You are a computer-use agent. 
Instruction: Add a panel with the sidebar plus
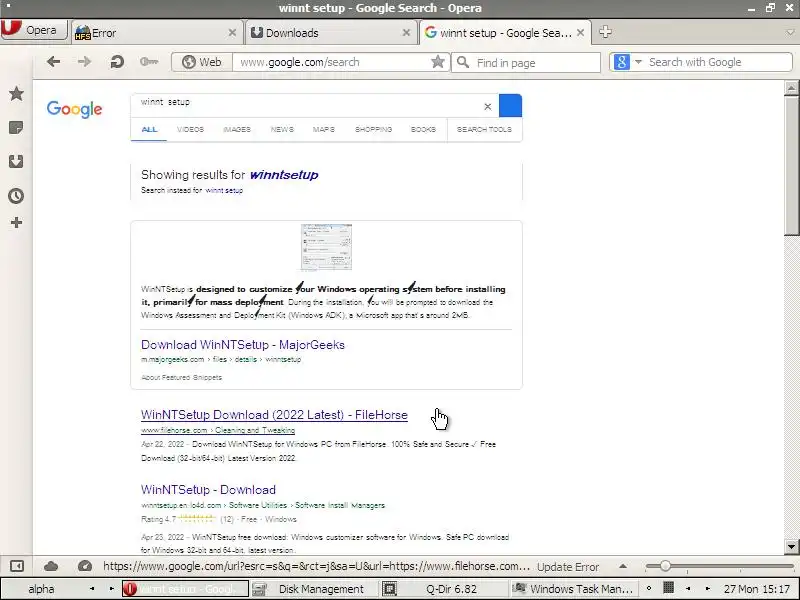pos(16,222)
